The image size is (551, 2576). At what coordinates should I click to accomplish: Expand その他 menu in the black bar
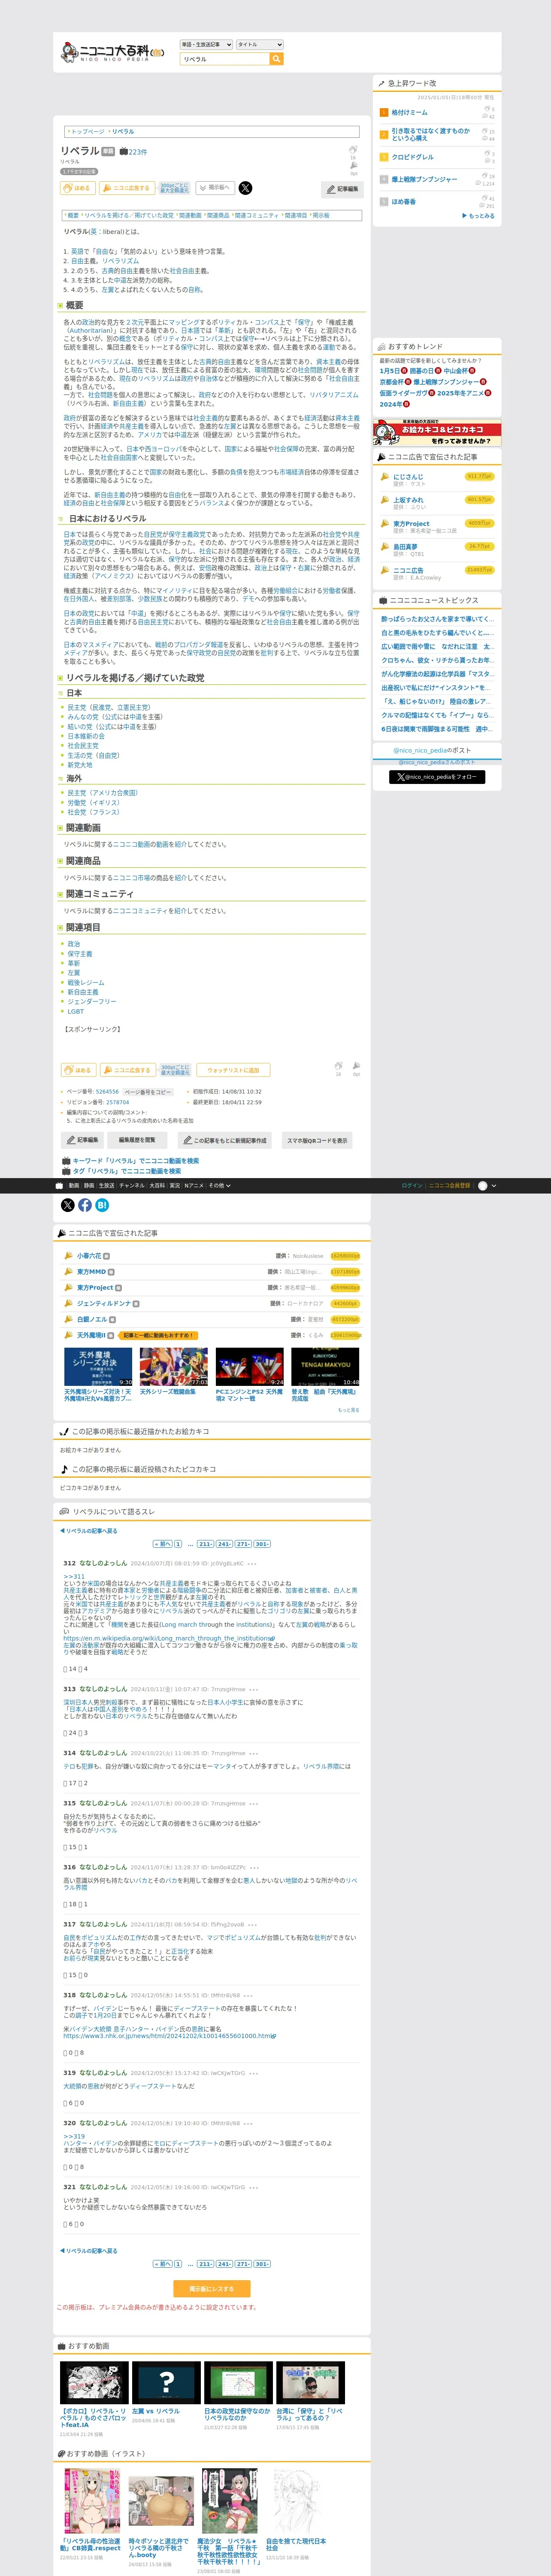click(219, 1186)
